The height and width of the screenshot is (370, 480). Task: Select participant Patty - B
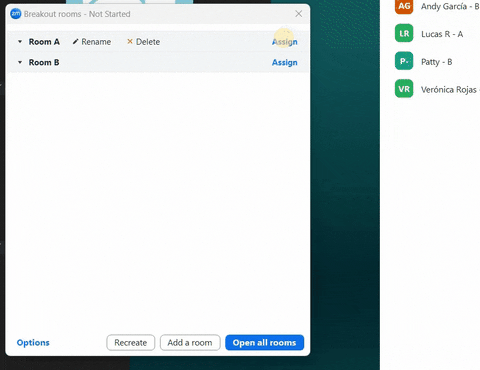(x=437, y=62)
